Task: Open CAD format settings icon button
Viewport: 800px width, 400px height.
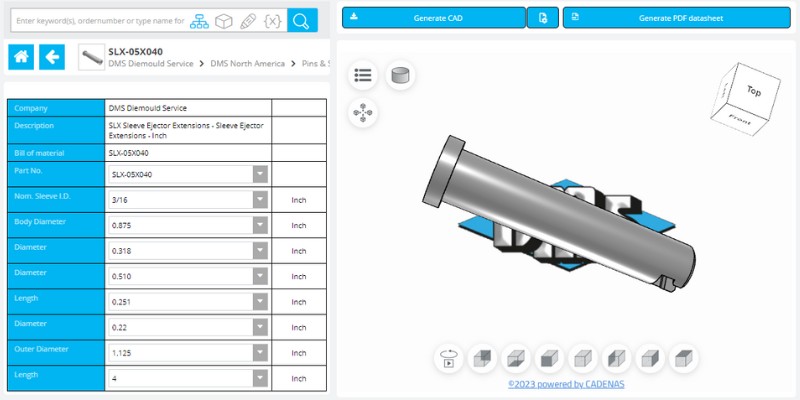Action: click(x=543, y=18)
